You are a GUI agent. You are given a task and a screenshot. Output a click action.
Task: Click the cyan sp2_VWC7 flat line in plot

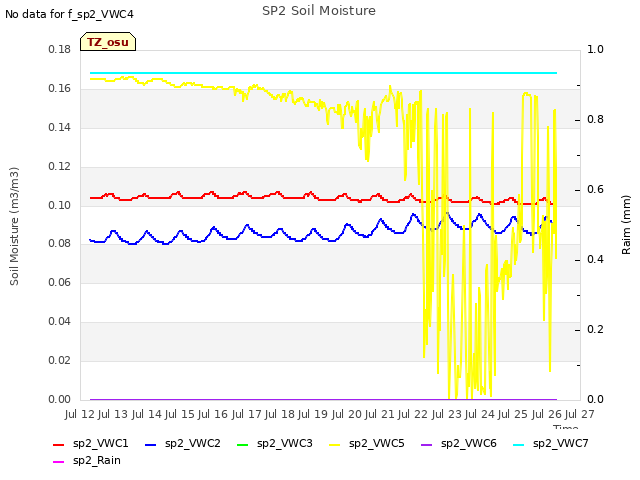tap(323, 73)
